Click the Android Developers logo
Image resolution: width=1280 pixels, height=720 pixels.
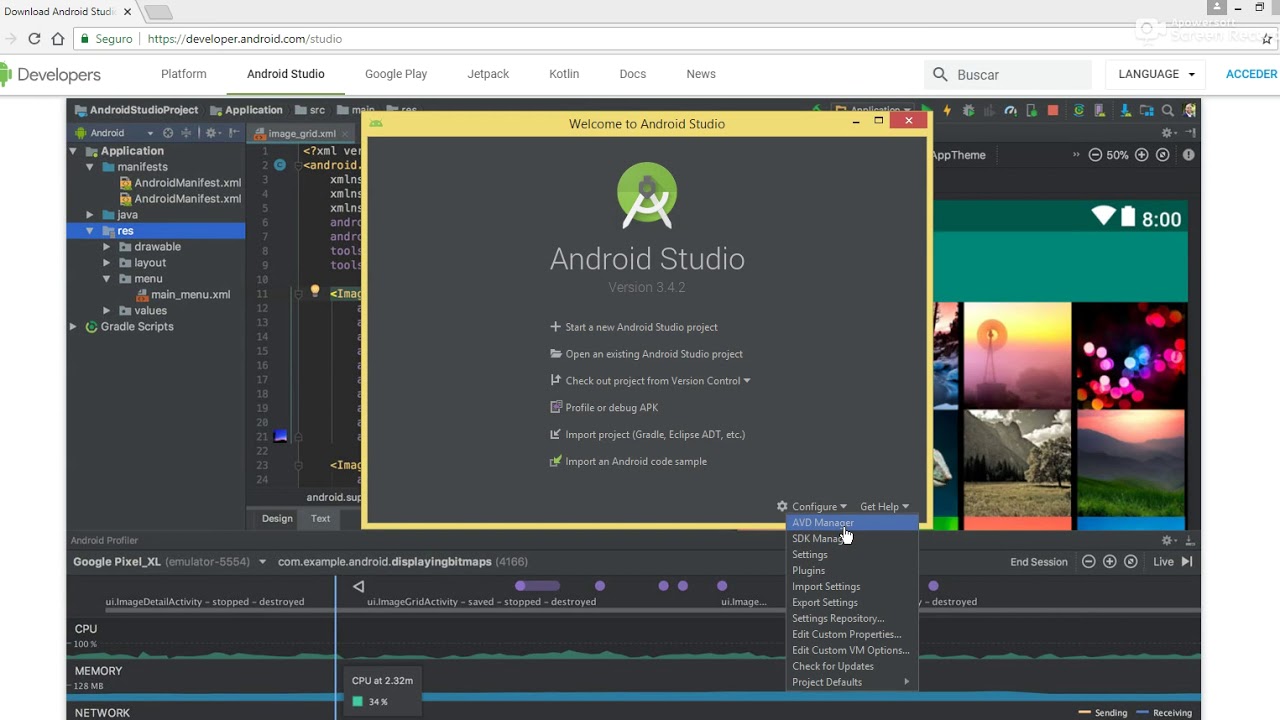coord(50,74)
